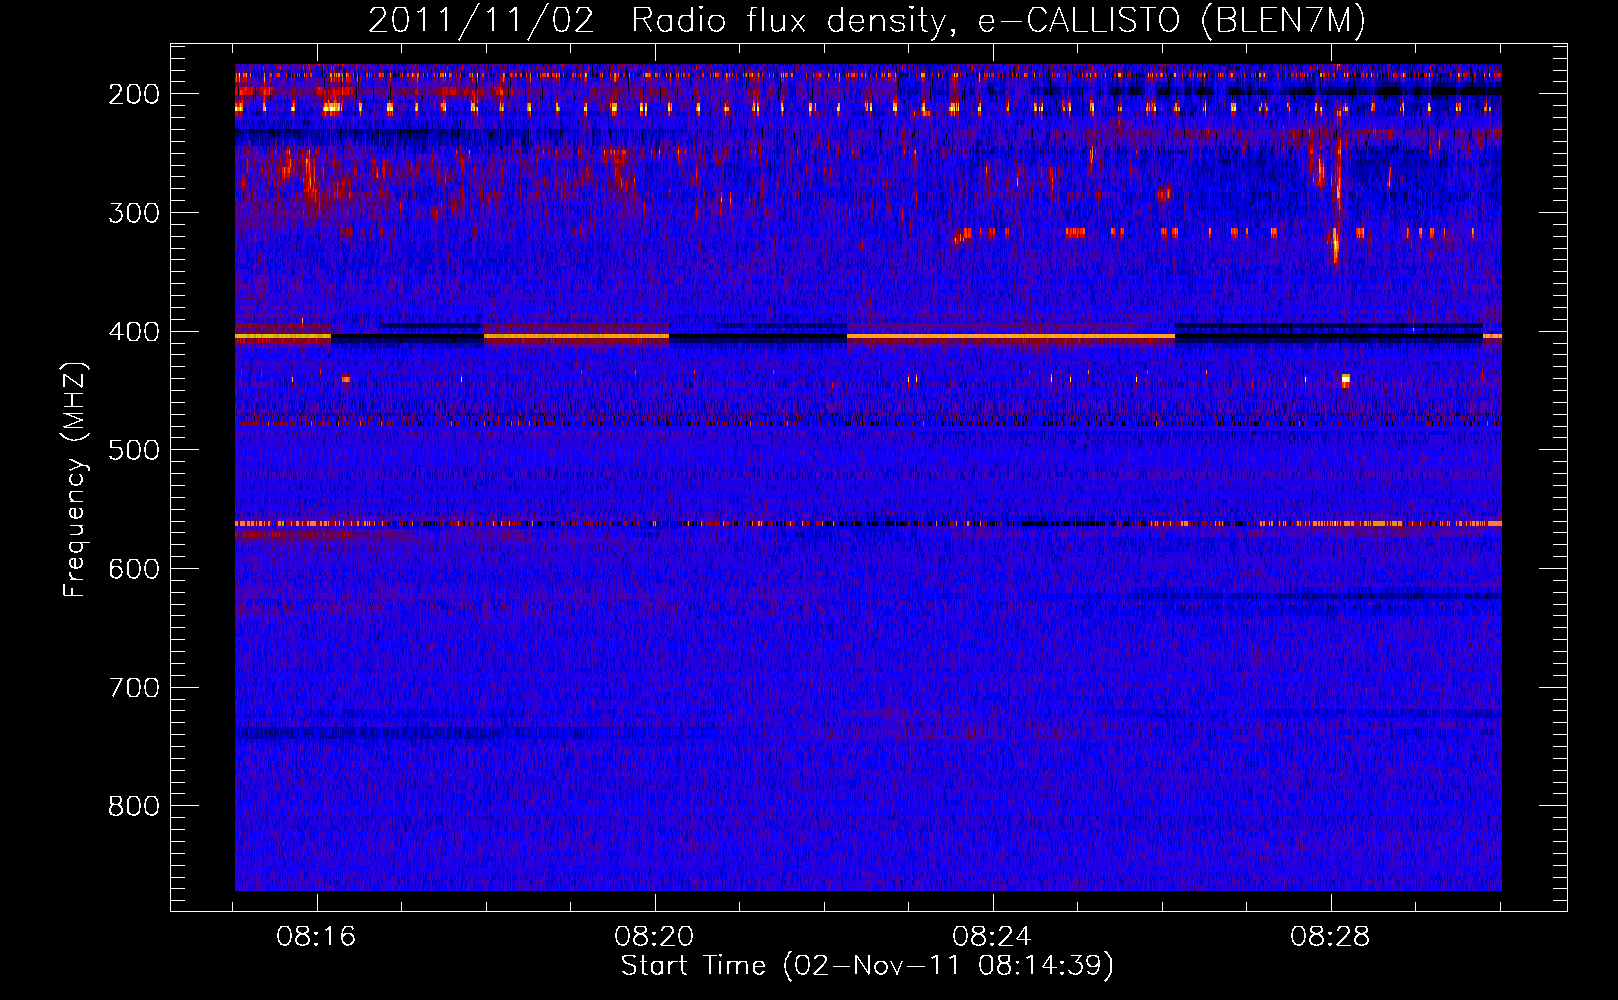Click the 600 frequency tick label
The width and height of the screenshot is (1618, 1000).
point(134,569)
